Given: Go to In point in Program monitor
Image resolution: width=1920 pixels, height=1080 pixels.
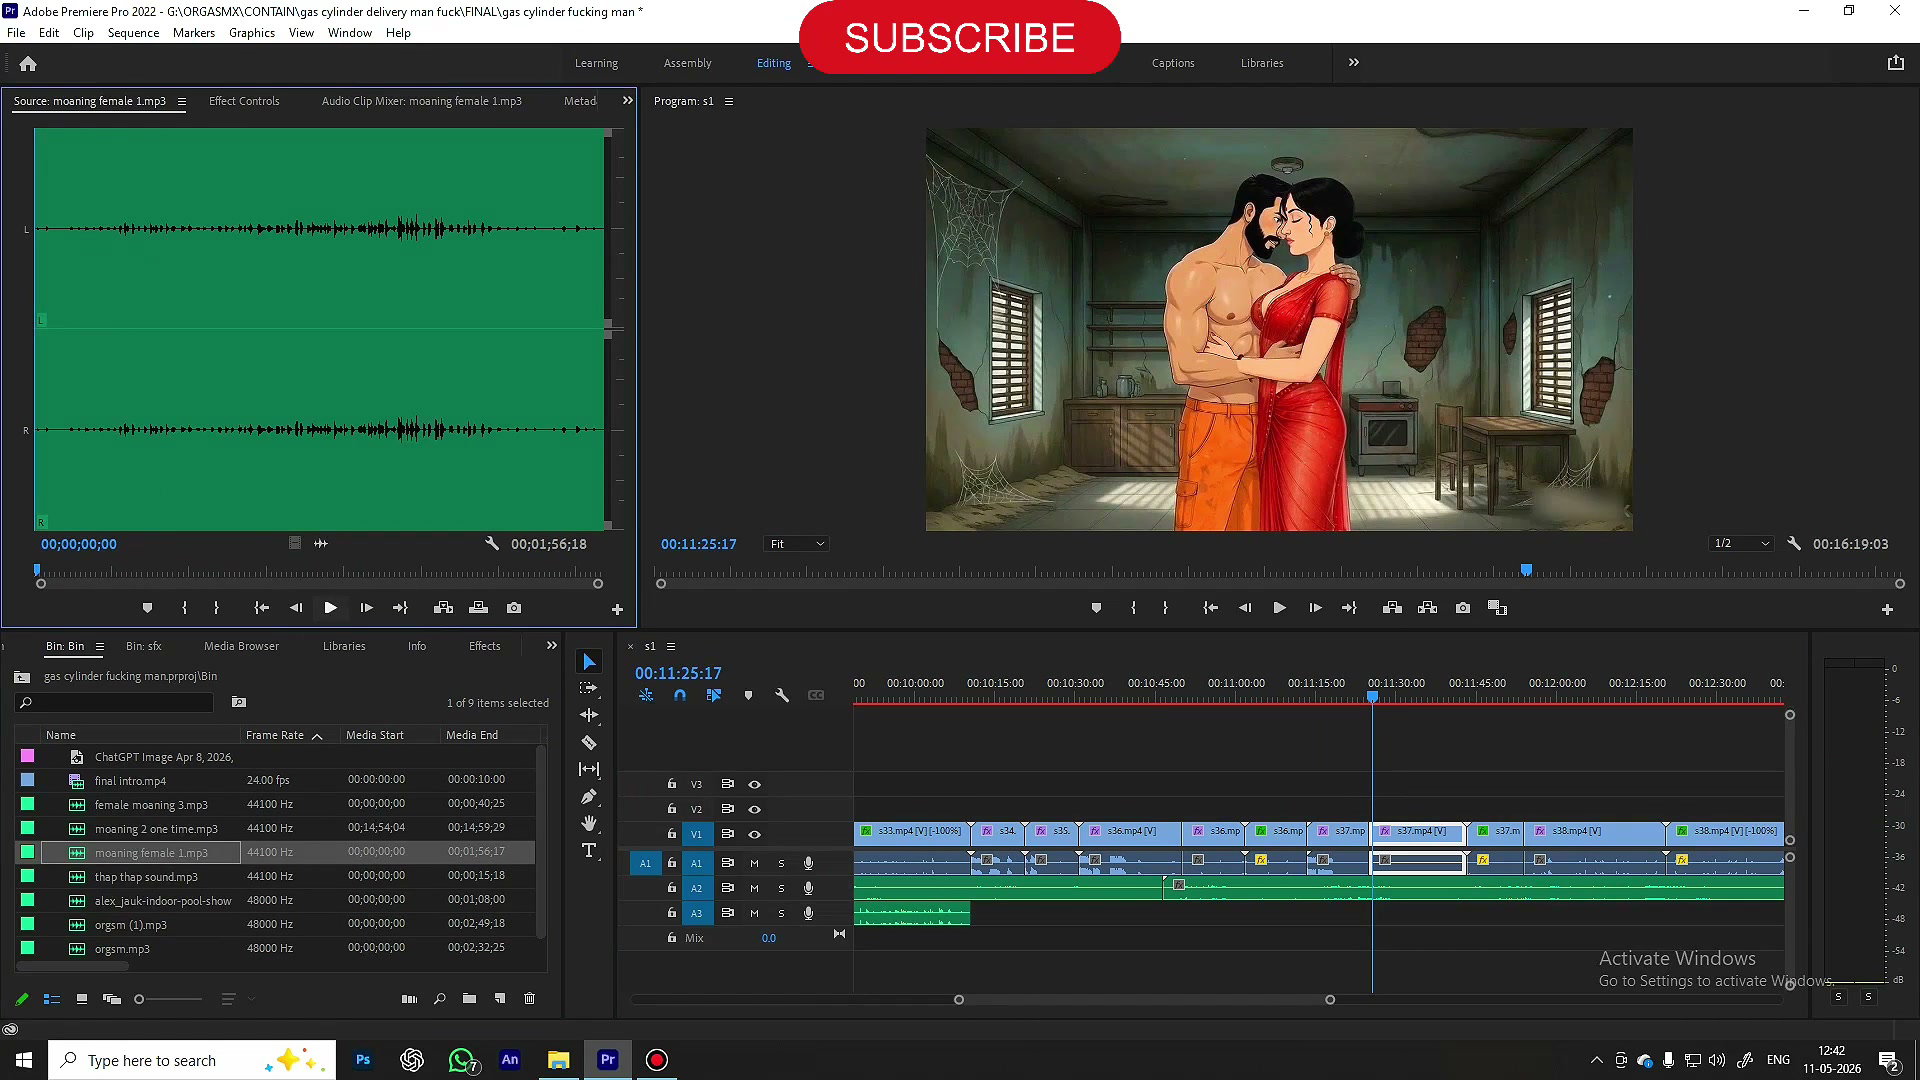Looking at the screenshot, I should [1210, 608].
